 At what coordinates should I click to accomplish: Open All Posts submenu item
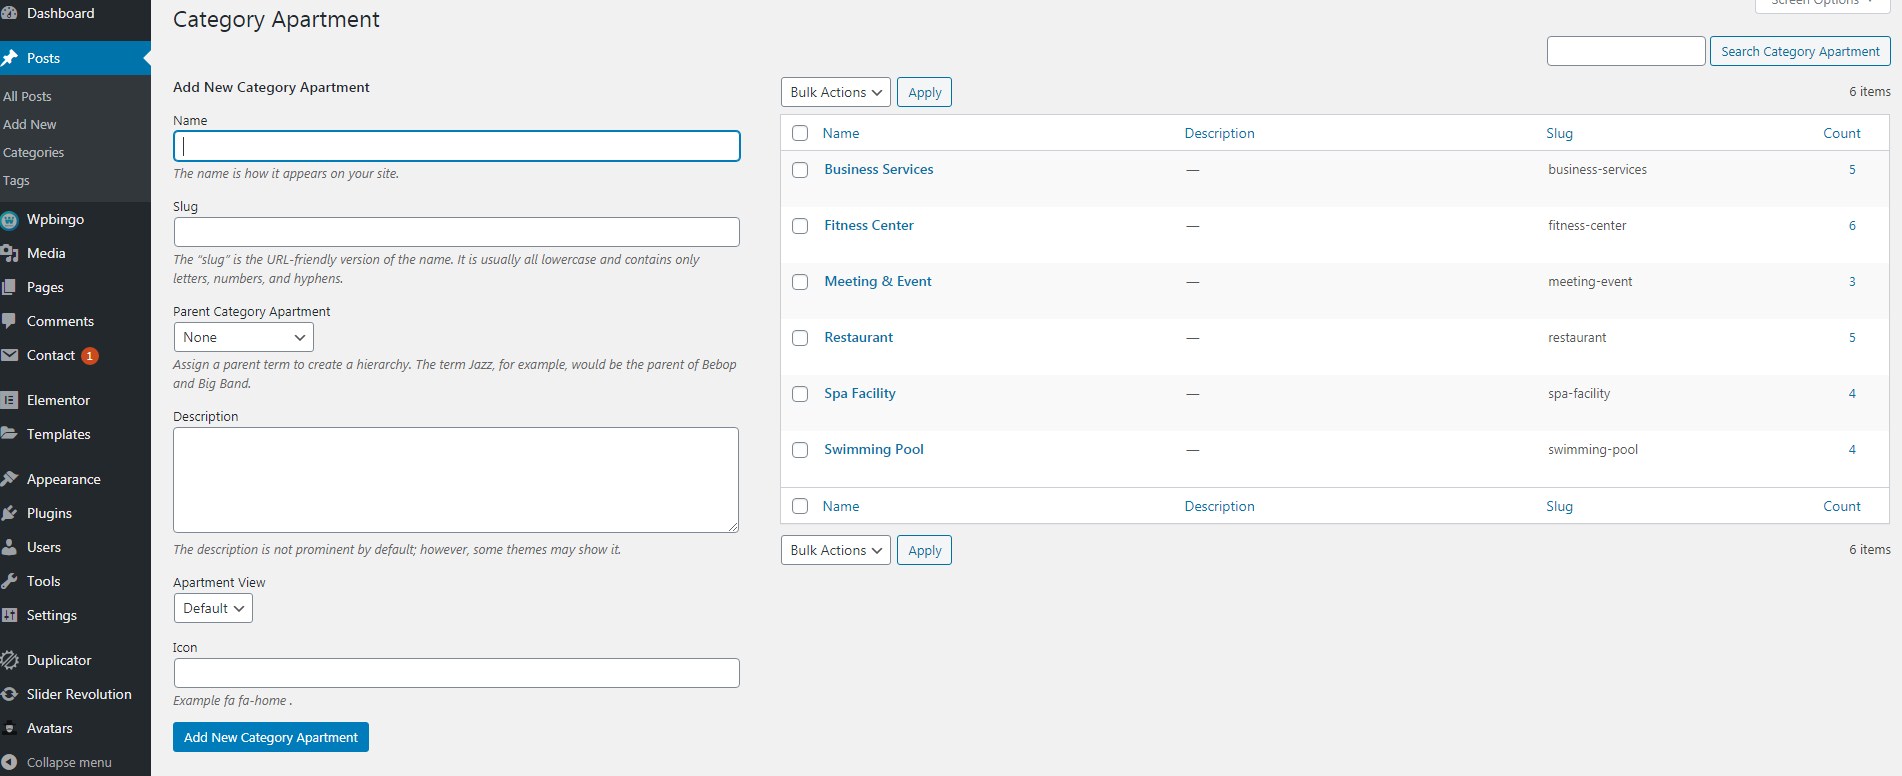(x=27, y=96)
